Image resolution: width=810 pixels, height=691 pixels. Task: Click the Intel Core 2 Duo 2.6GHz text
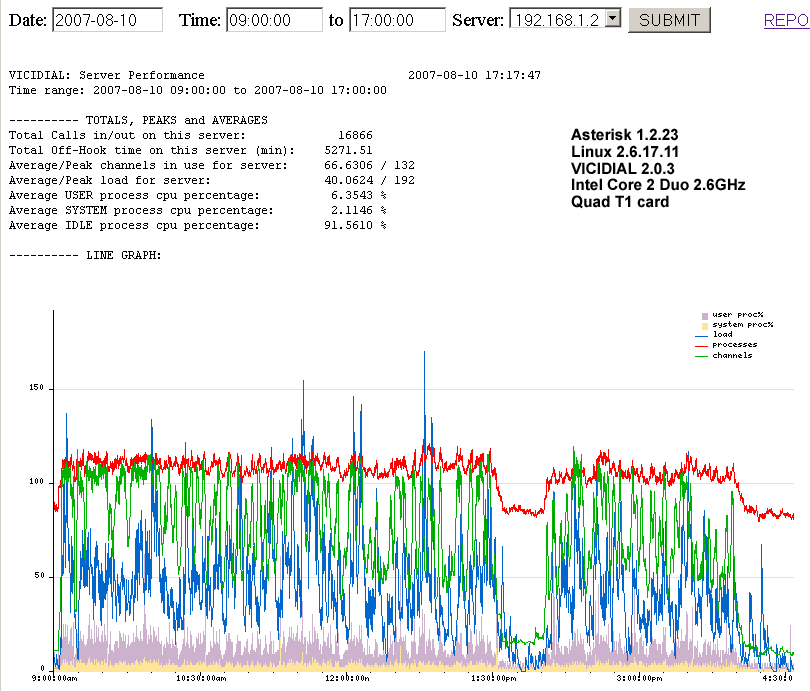coord(658,185)
